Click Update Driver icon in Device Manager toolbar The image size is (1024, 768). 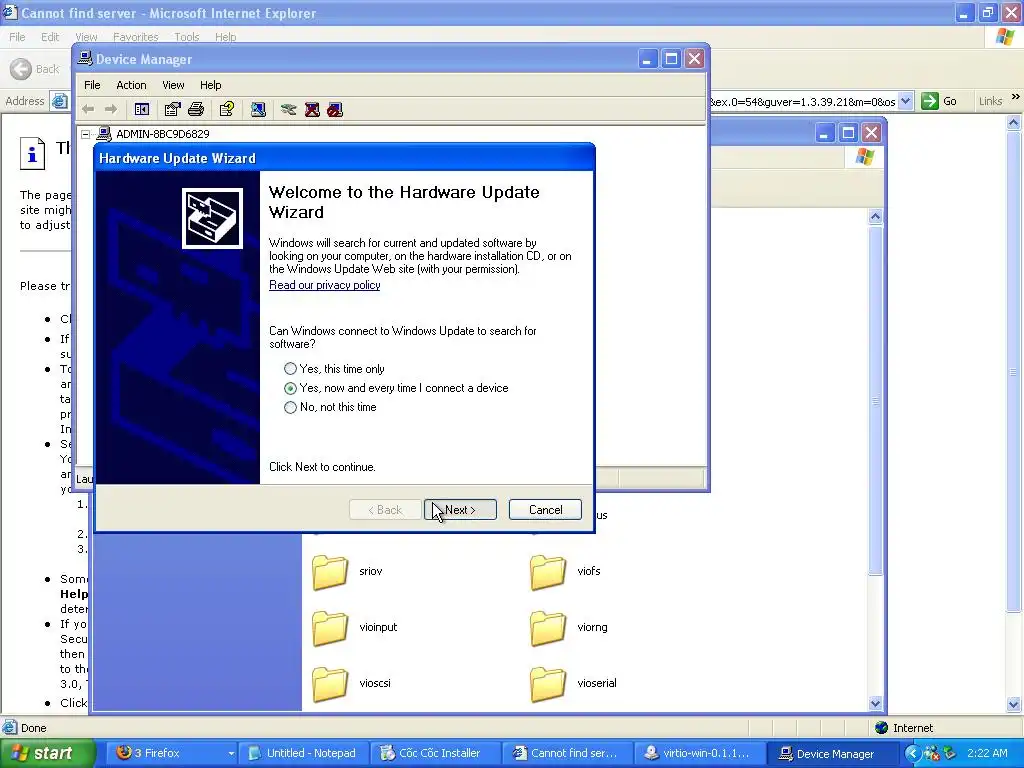[x=288, y=109]
